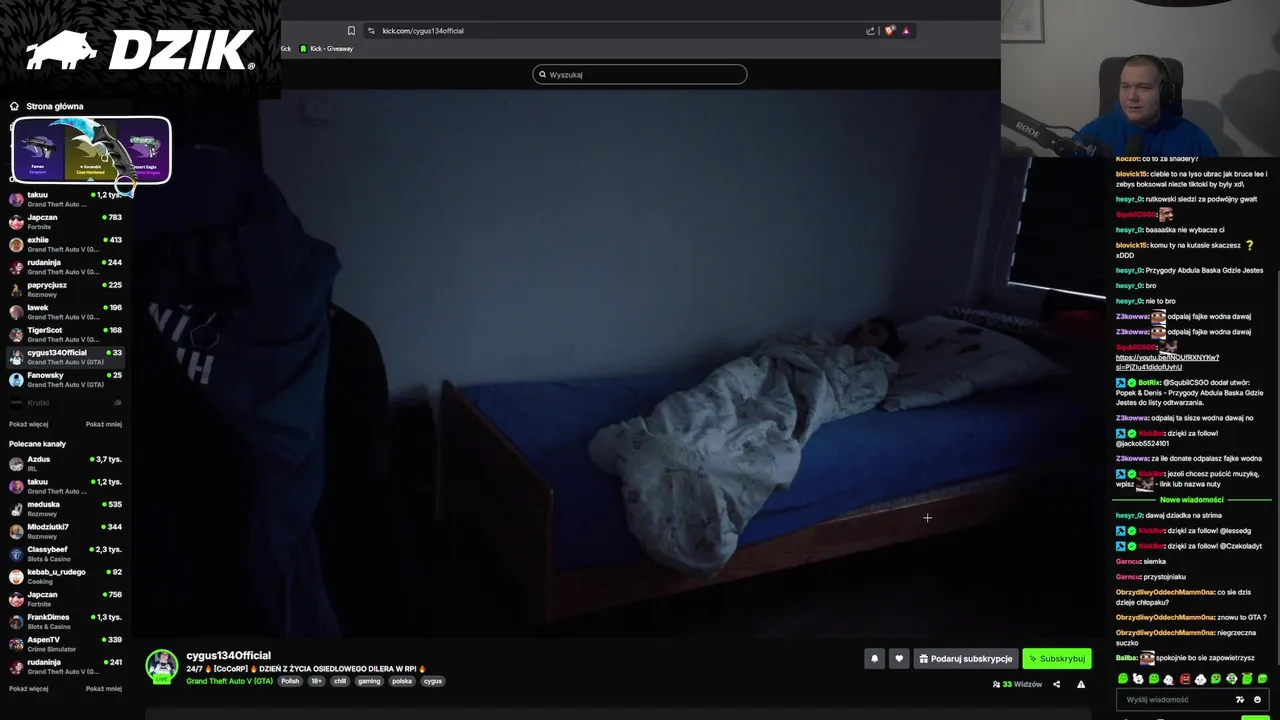Click the report warning triangle icon
The height and width of the screenshot is (720, 1280).
coord(1080,684)
